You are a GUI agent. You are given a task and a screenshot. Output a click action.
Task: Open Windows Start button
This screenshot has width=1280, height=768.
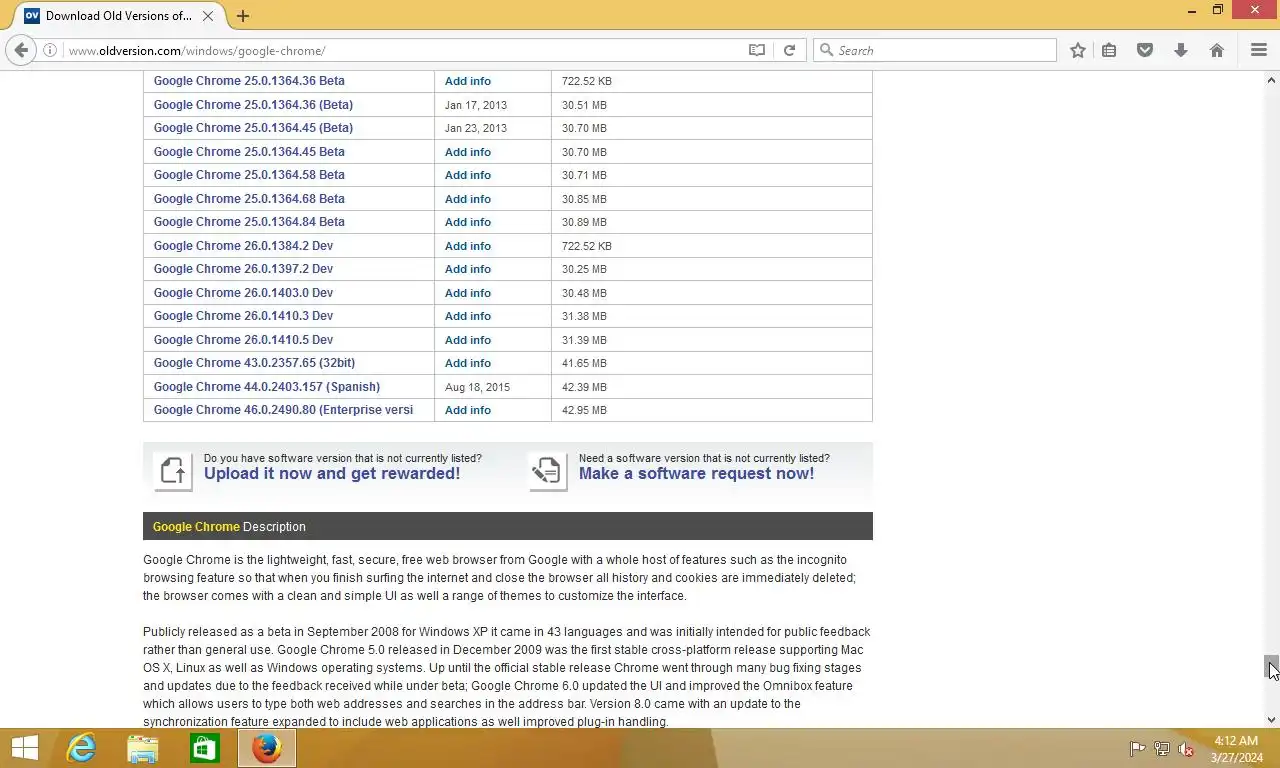tap(24, 748)
